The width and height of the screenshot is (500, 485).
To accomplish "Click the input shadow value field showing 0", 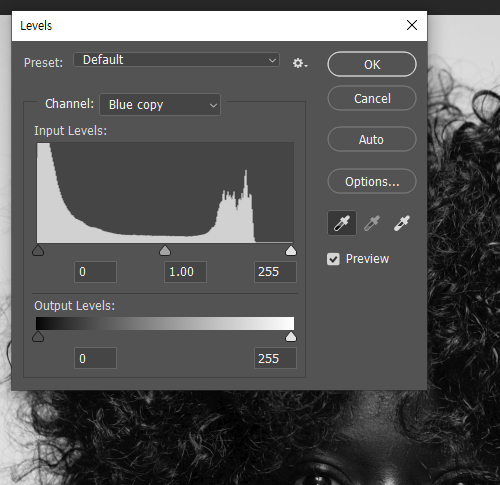I will (95, 272).
